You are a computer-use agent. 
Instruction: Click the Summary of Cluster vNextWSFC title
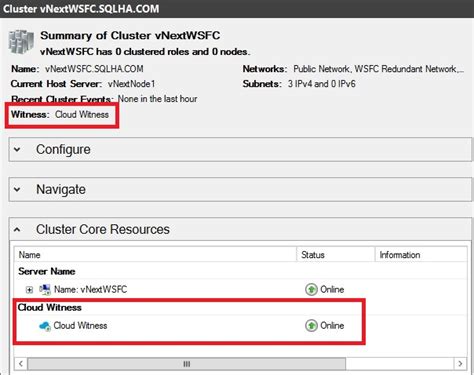pyautogui.click(x=130, y=35)
